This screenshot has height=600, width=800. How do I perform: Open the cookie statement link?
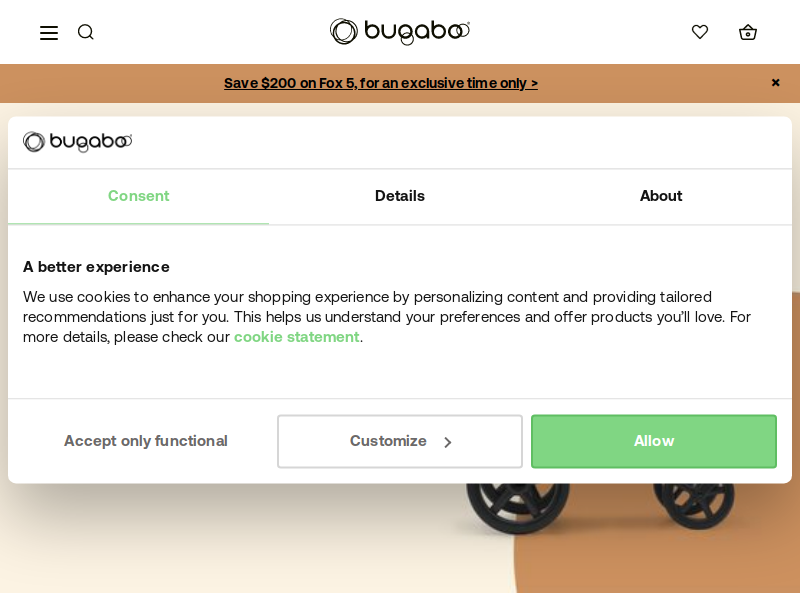296,337
